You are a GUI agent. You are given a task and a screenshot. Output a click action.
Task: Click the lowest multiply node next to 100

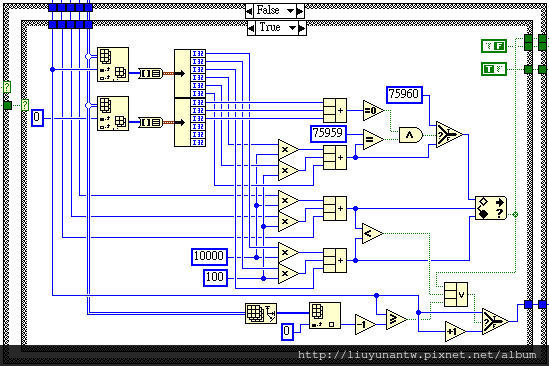[288, 274]
